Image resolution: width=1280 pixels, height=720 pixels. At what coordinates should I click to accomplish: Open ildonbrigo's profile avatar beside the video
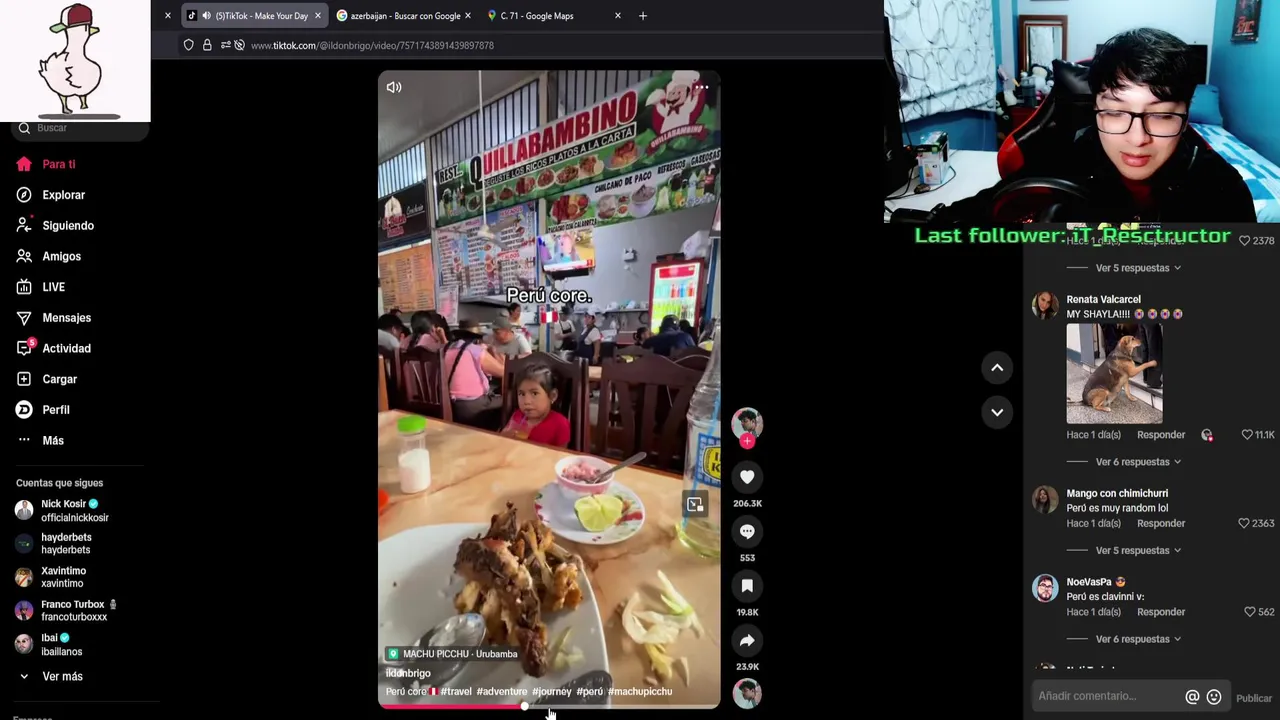pos(747,423)
